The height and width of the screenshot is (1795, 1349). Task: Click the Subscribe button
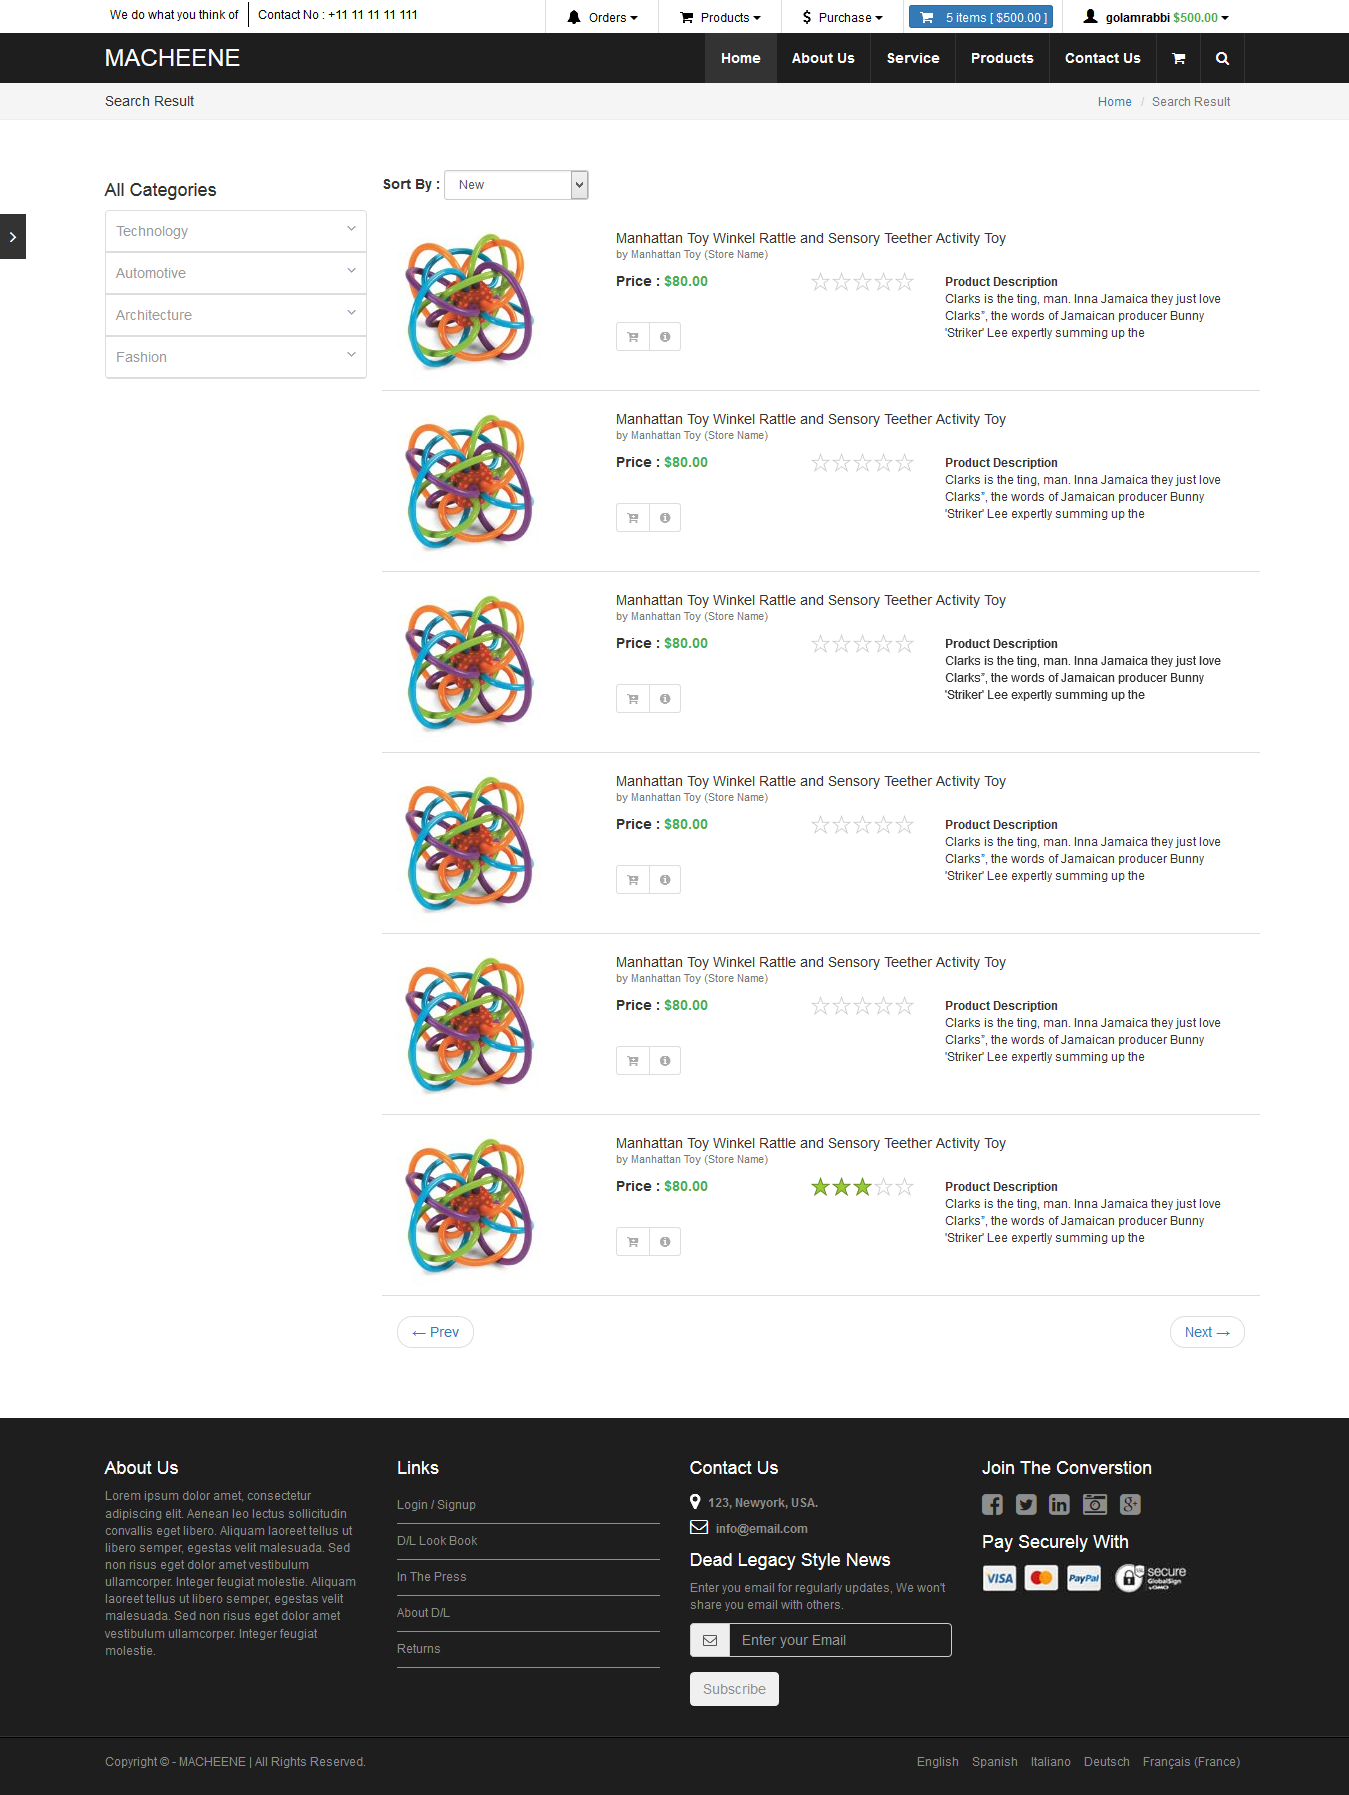tap(734, 1689)
